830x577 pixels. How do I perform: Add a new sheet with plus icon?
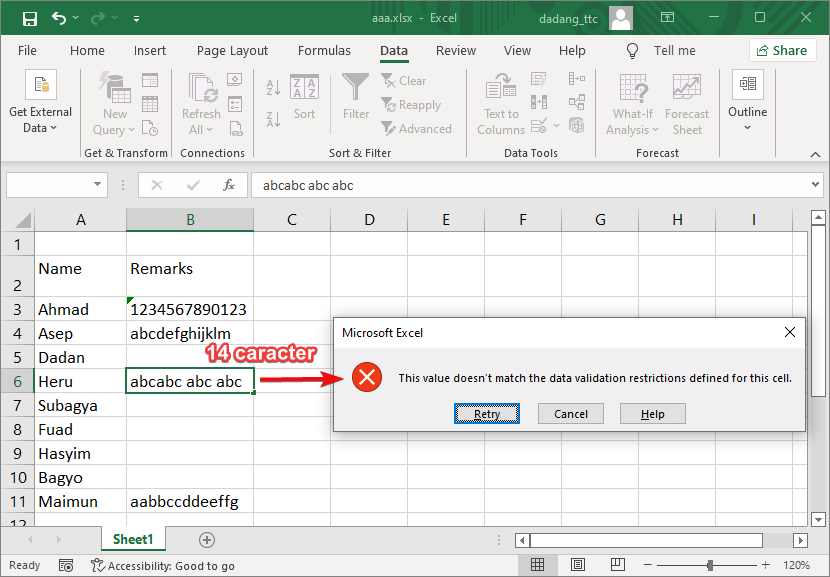(207, 540)
